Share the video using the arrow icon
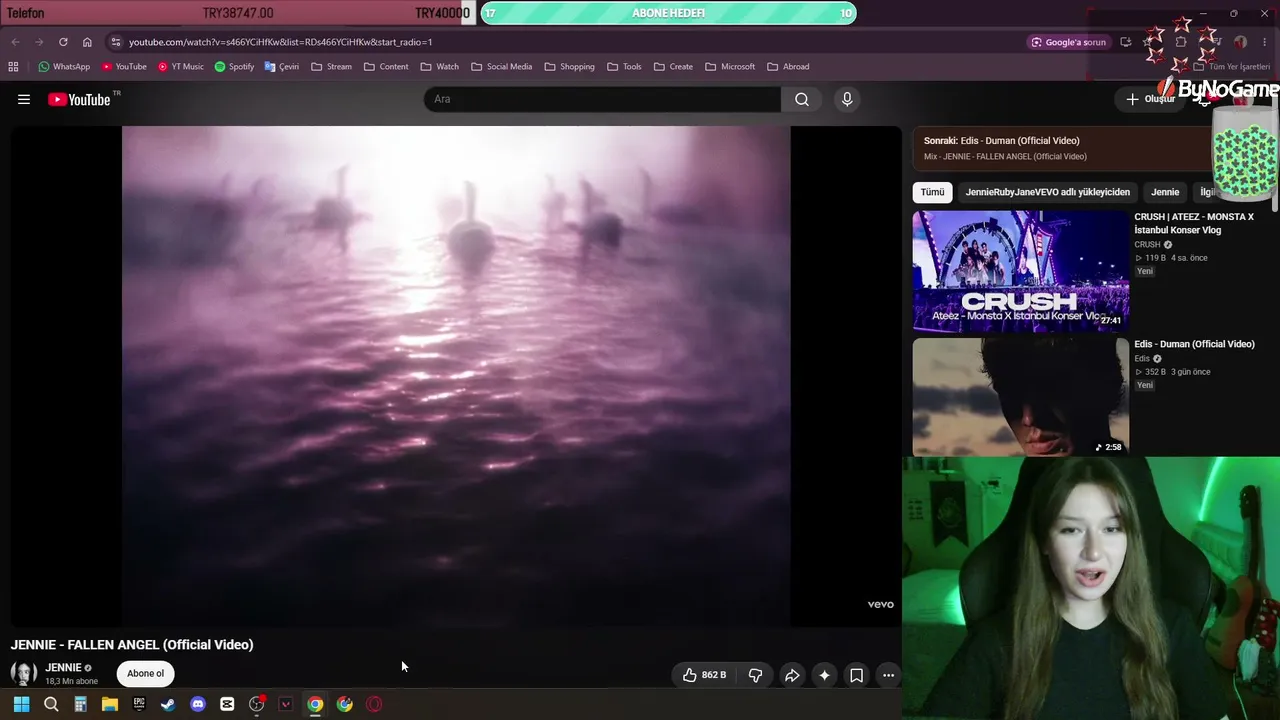The image size is (1280, 720). click(x=792, y=675)
